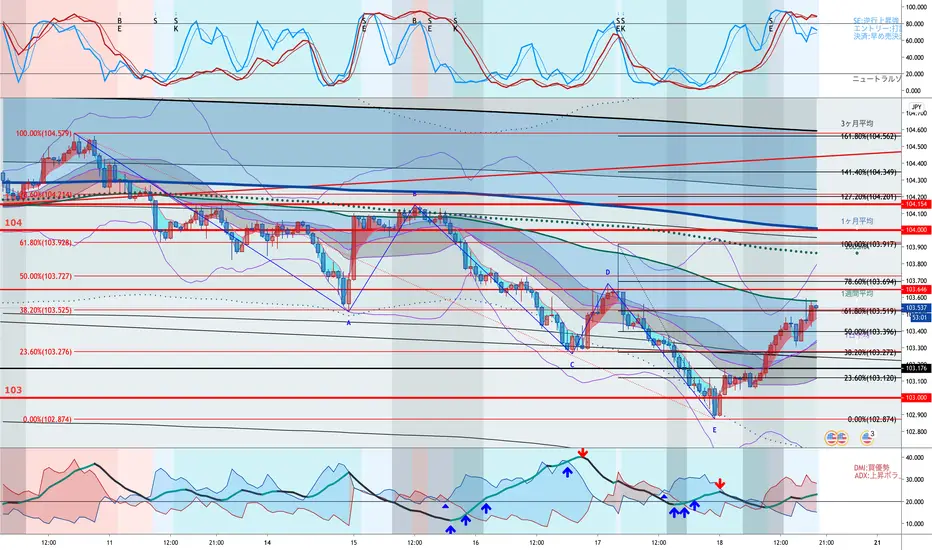The width and height of the screenshot is (932, 550).
Task: Click the current price label 103.537
Action: tap(916, 308)
